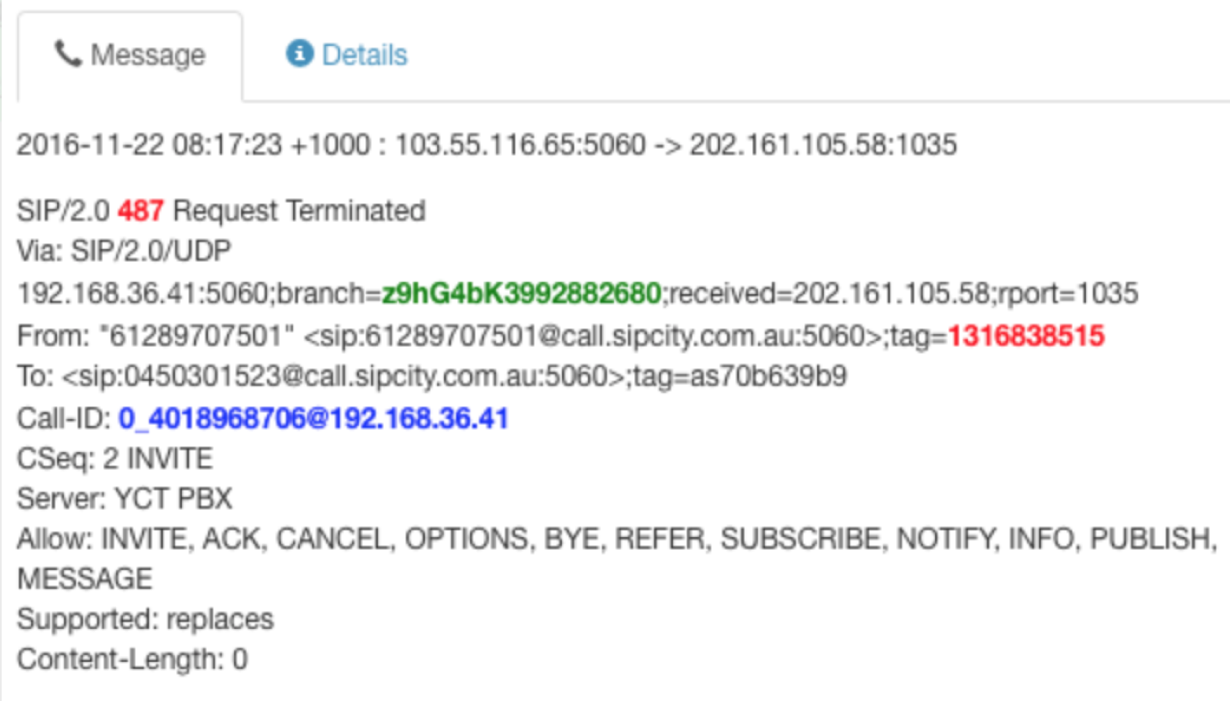The width and height of the screenshot is (1230, 701).
Task: Click the Allow methods header line
Action: [x=617, y=559]
